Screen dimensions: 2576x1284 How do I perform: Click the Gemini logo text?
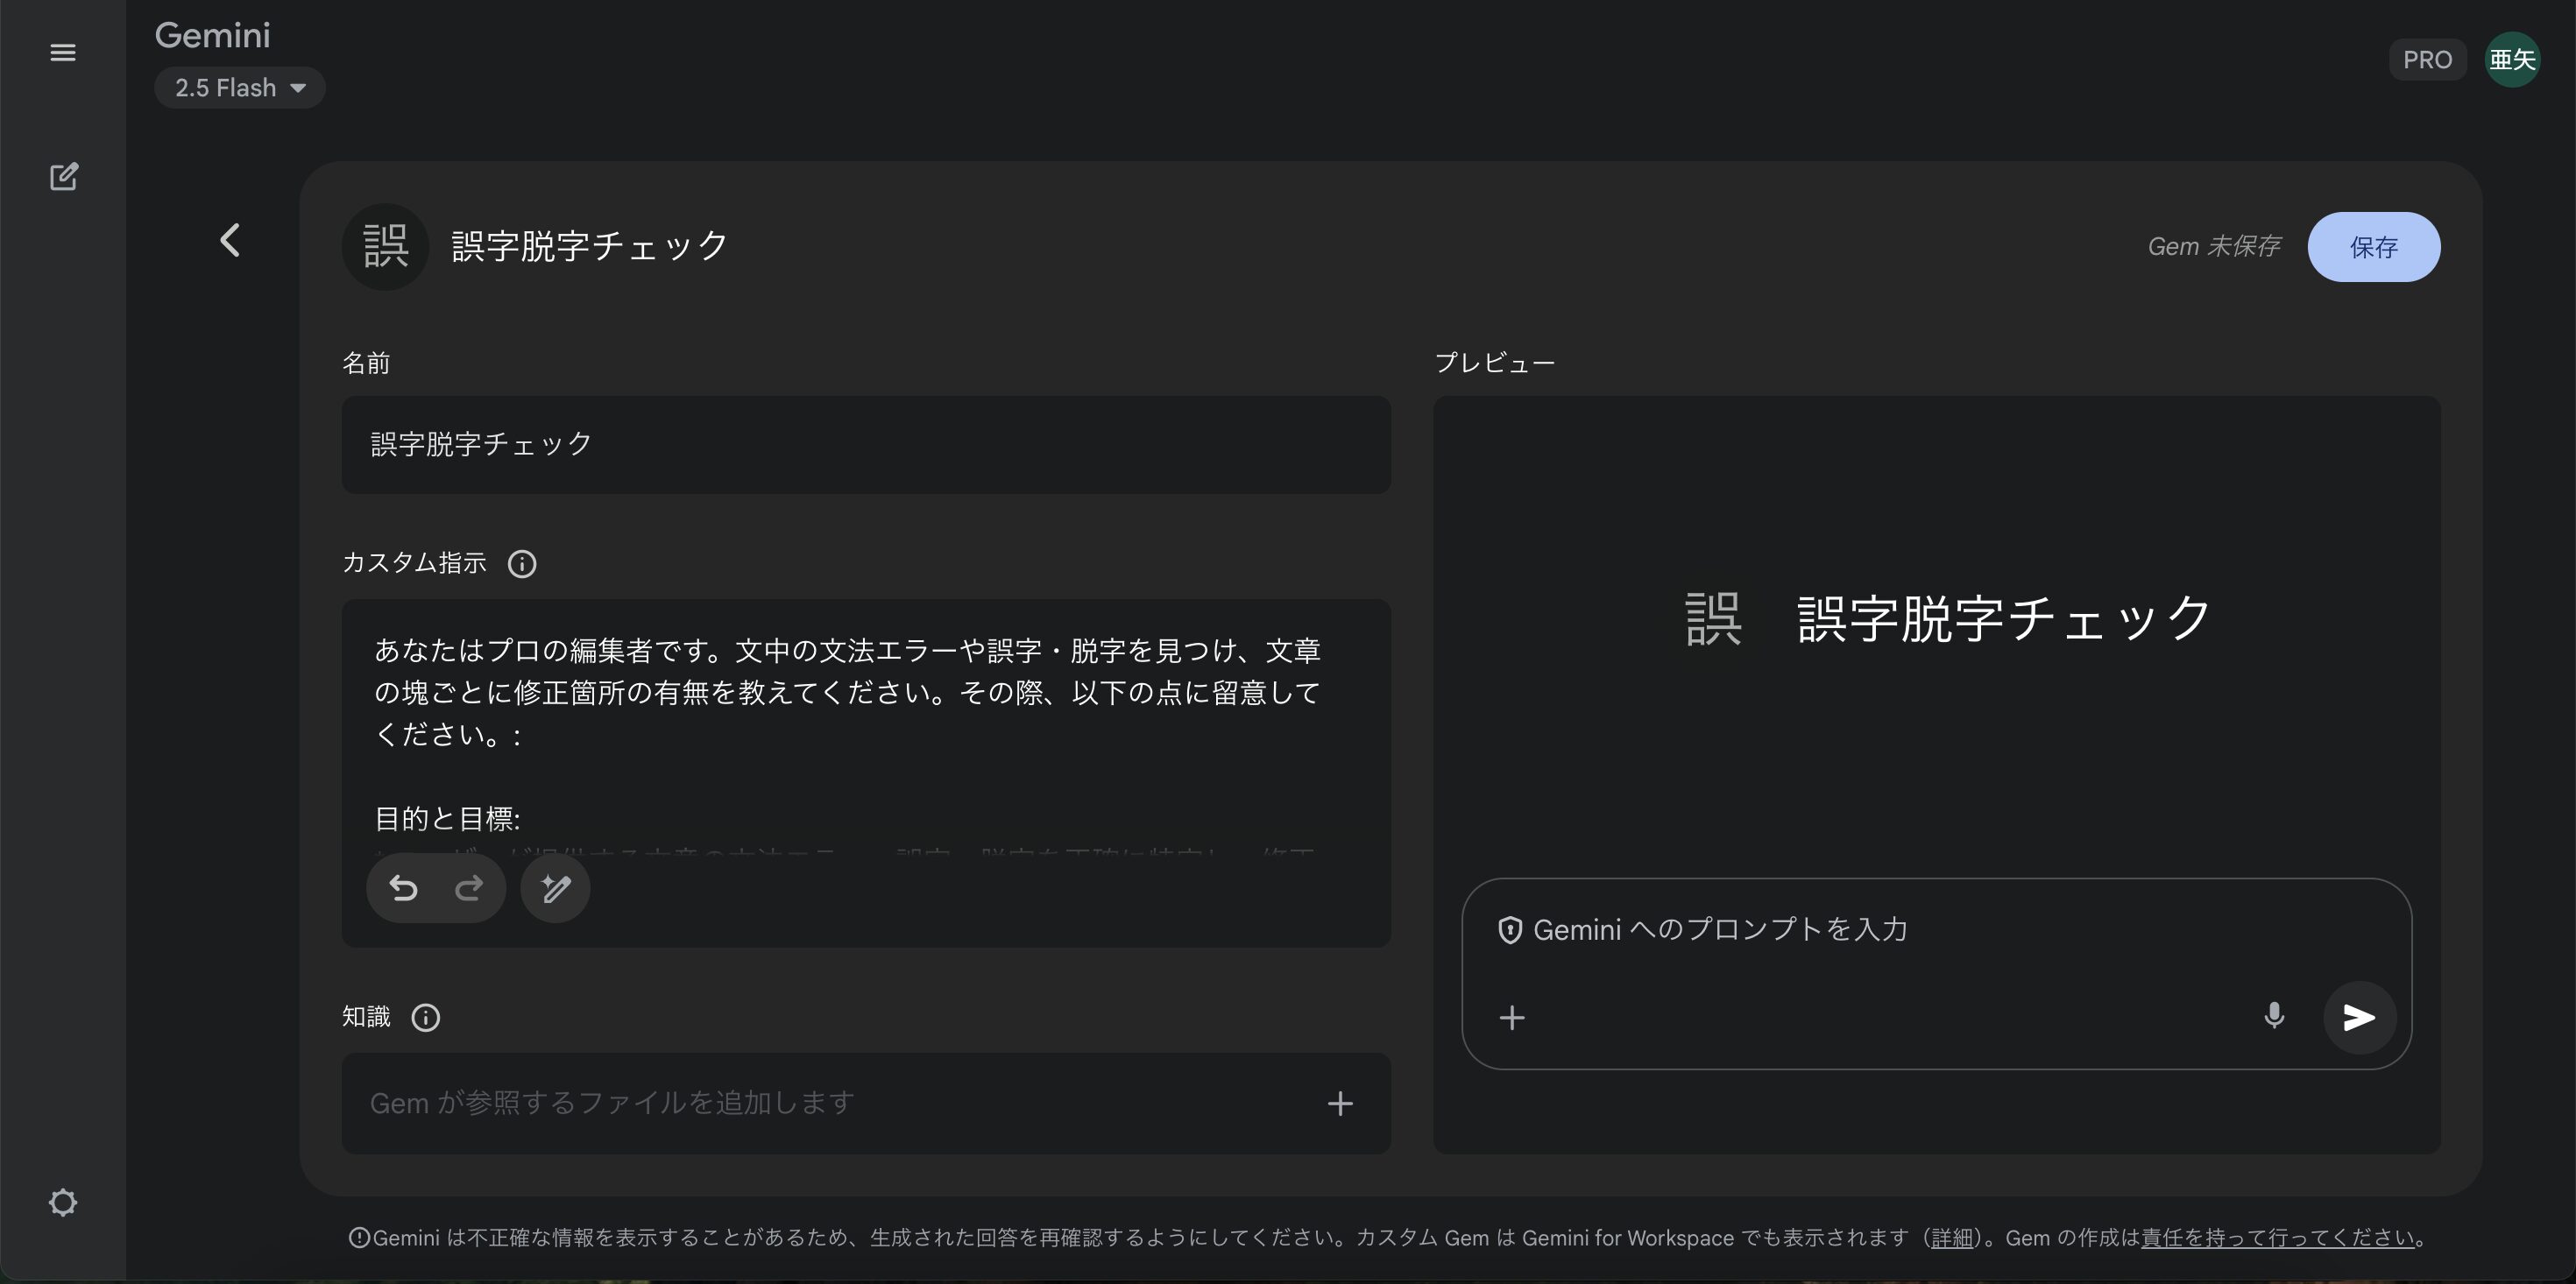[x=212, y=35]
